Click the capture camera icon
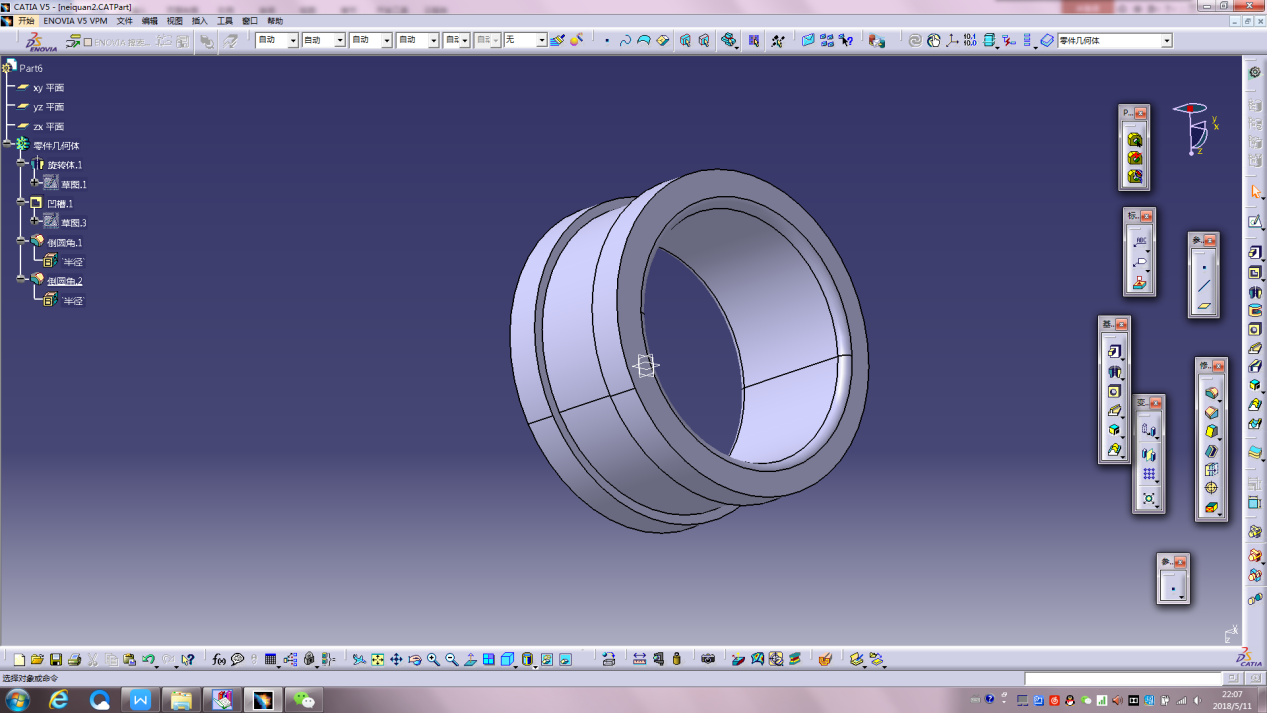The height and width of the screenshot is (713, 1267). (x=708, y=660)
